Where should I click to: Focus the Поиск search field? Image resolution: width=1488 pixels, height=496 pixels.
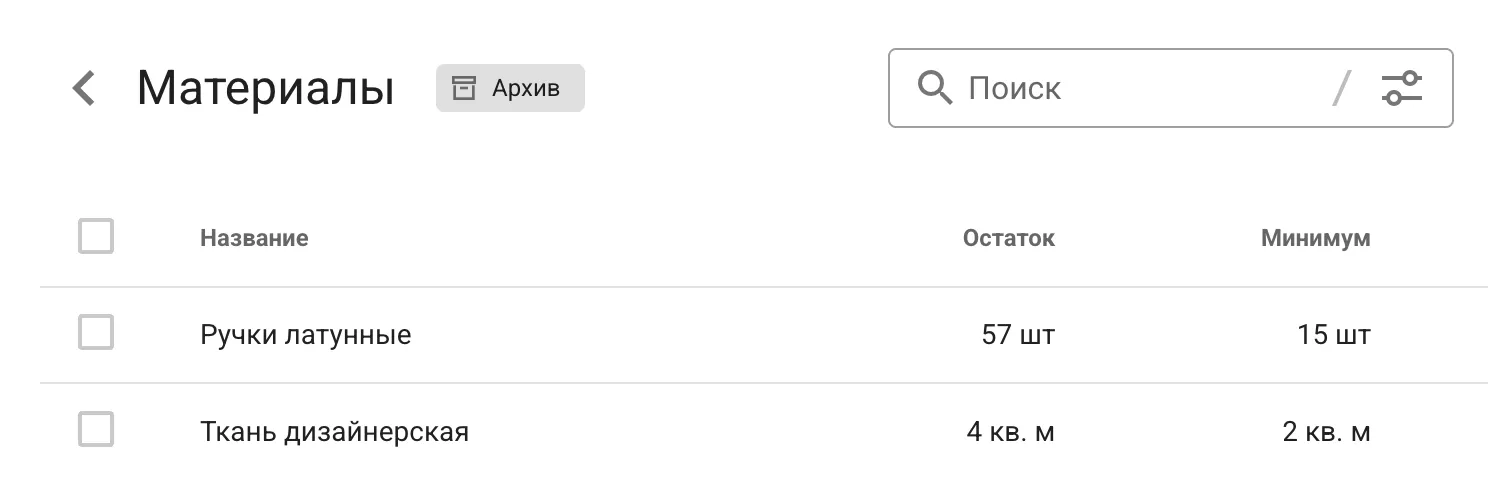[x=1140, y=88]
